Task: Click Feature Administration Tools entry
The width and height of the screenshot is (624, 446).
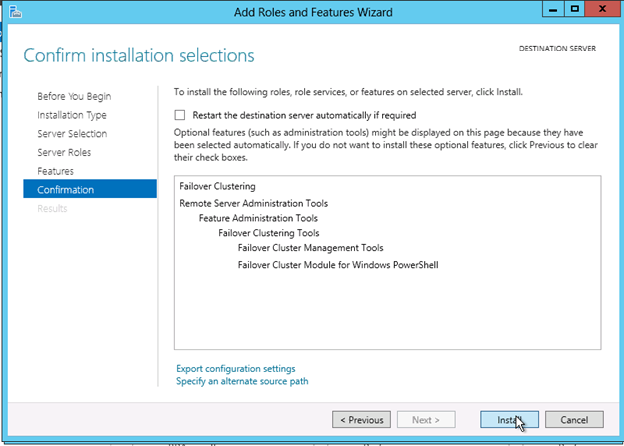Action: (258, 218)
